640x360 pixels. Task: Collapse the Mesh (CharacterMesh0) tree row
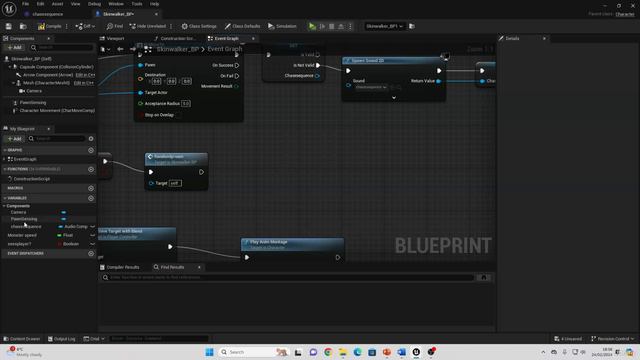coord(13,83)
